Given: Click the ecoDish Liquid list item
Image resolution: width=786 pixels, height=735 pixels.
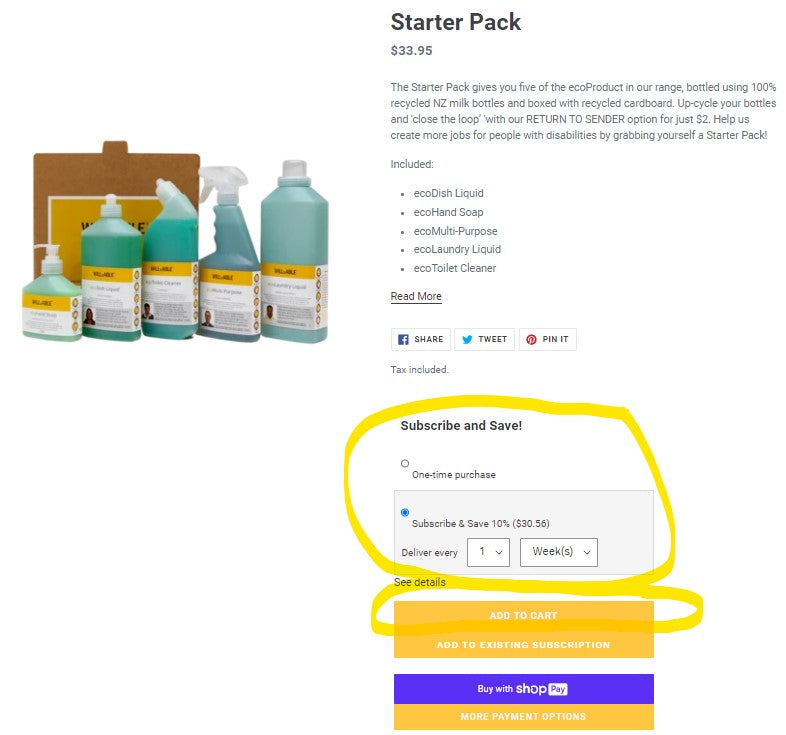Looking at the screenshot, I should point(448,193).
